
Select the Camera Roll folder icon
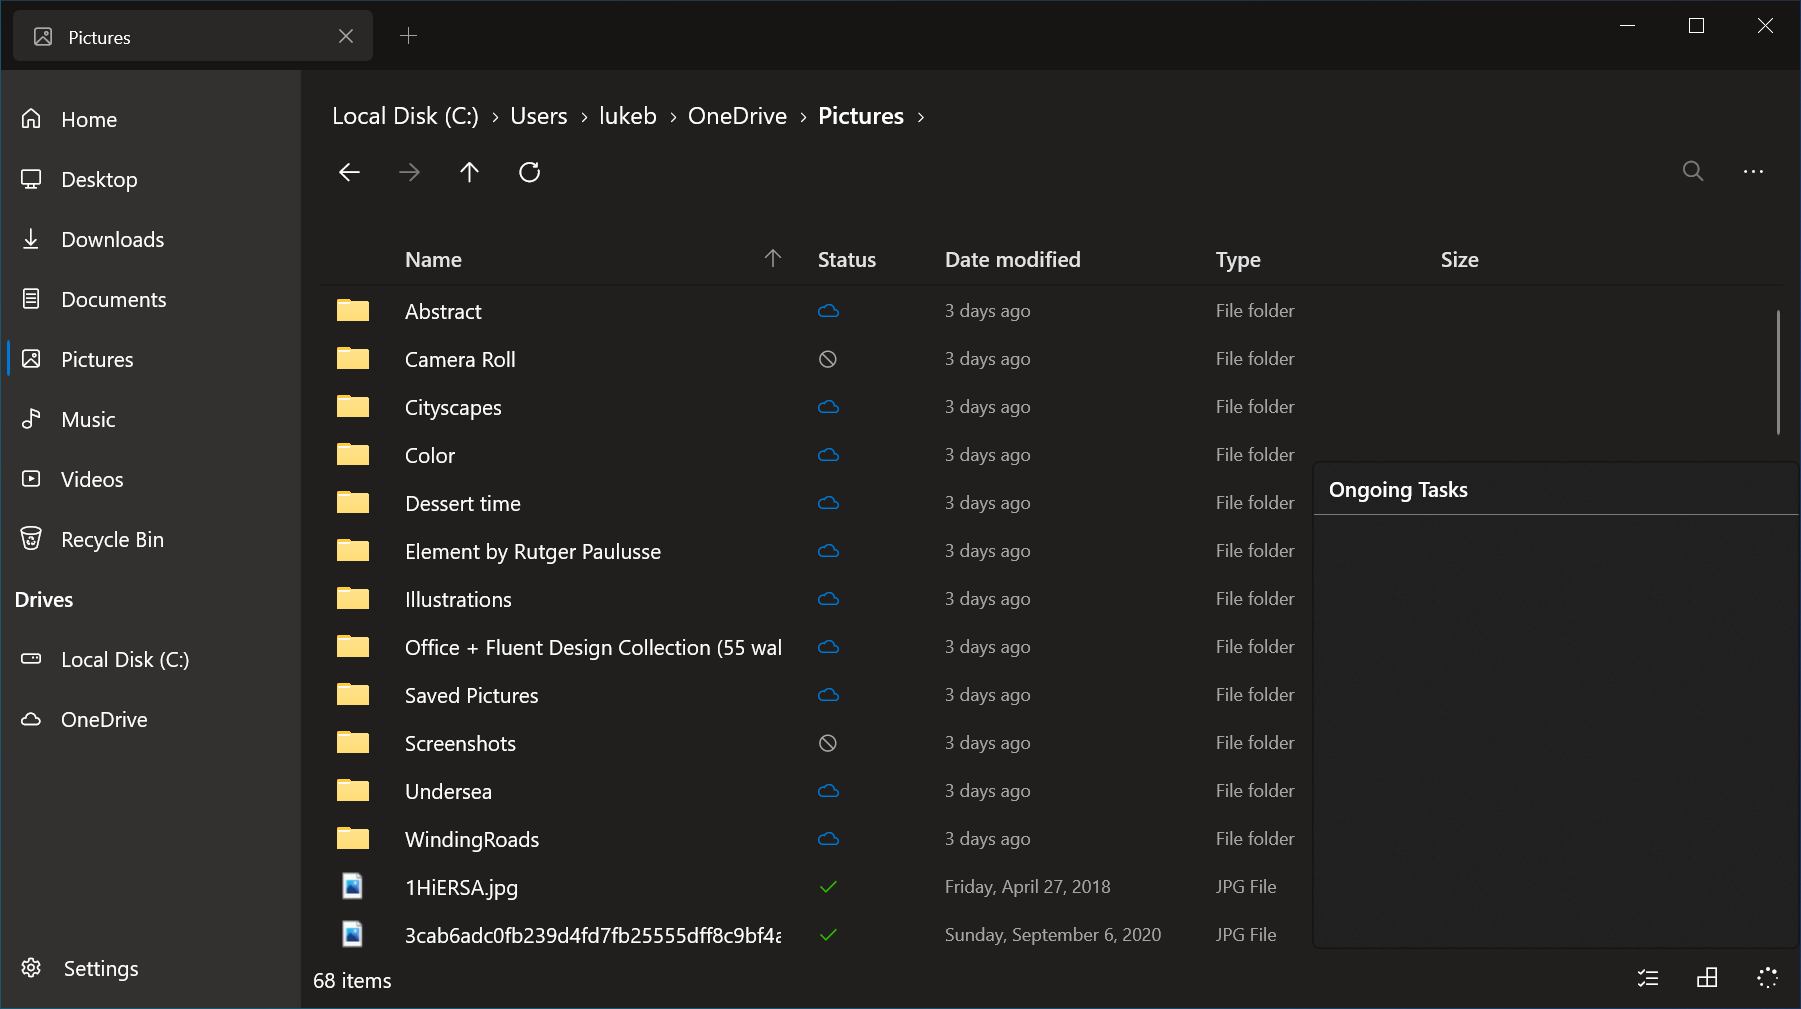(353, 358)
